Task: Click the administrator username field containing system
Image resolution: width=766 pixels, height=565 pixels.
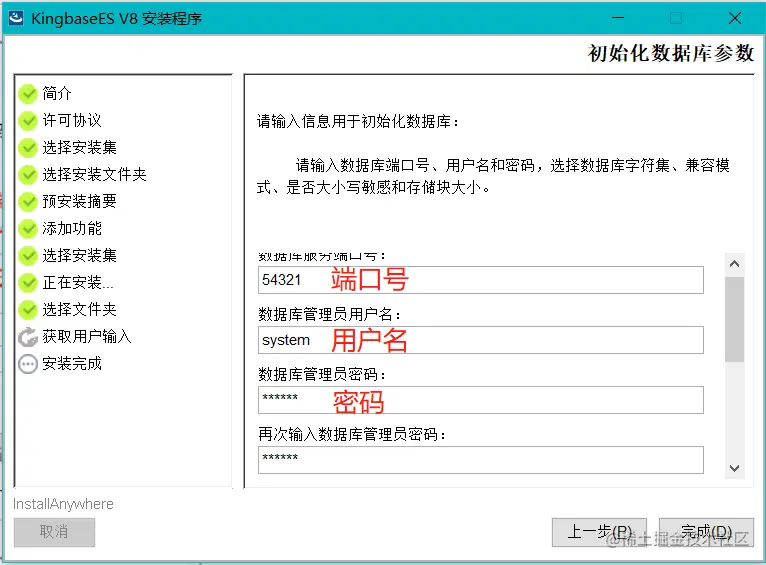Action: tap(481, 340)
